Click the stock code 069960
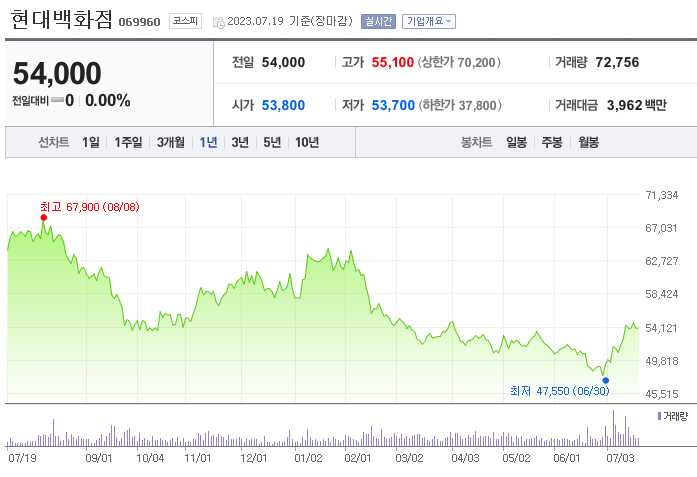Viewport: 697px width, 477px height. pyautogui.click(x=139, y=22)
